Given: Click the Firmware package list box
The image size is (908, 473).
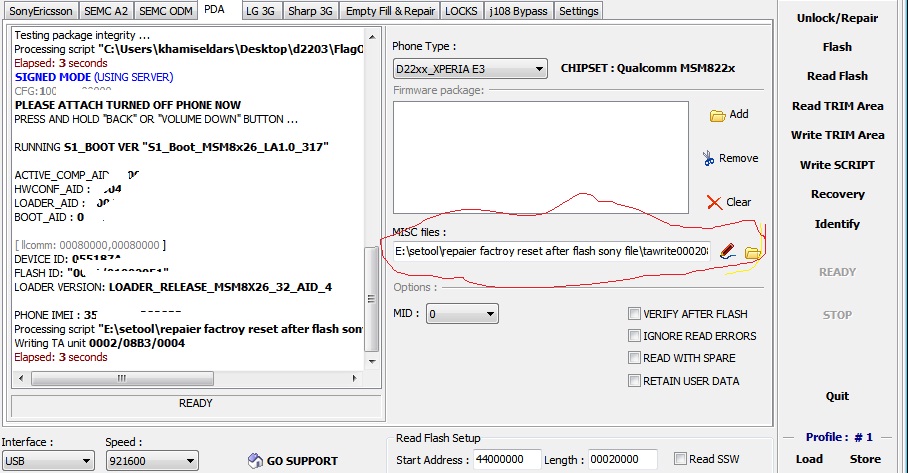Looking at the screenshot, I should click(x=541, y=157).
